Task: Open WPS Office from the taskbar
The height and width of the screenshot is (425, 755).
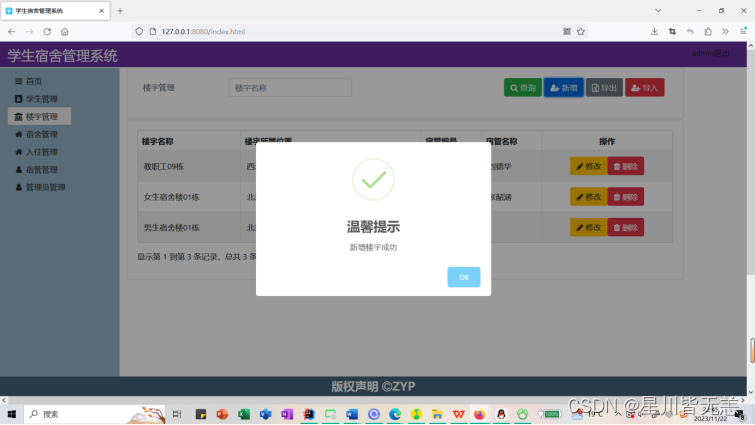Action: [x=458, y=414]
